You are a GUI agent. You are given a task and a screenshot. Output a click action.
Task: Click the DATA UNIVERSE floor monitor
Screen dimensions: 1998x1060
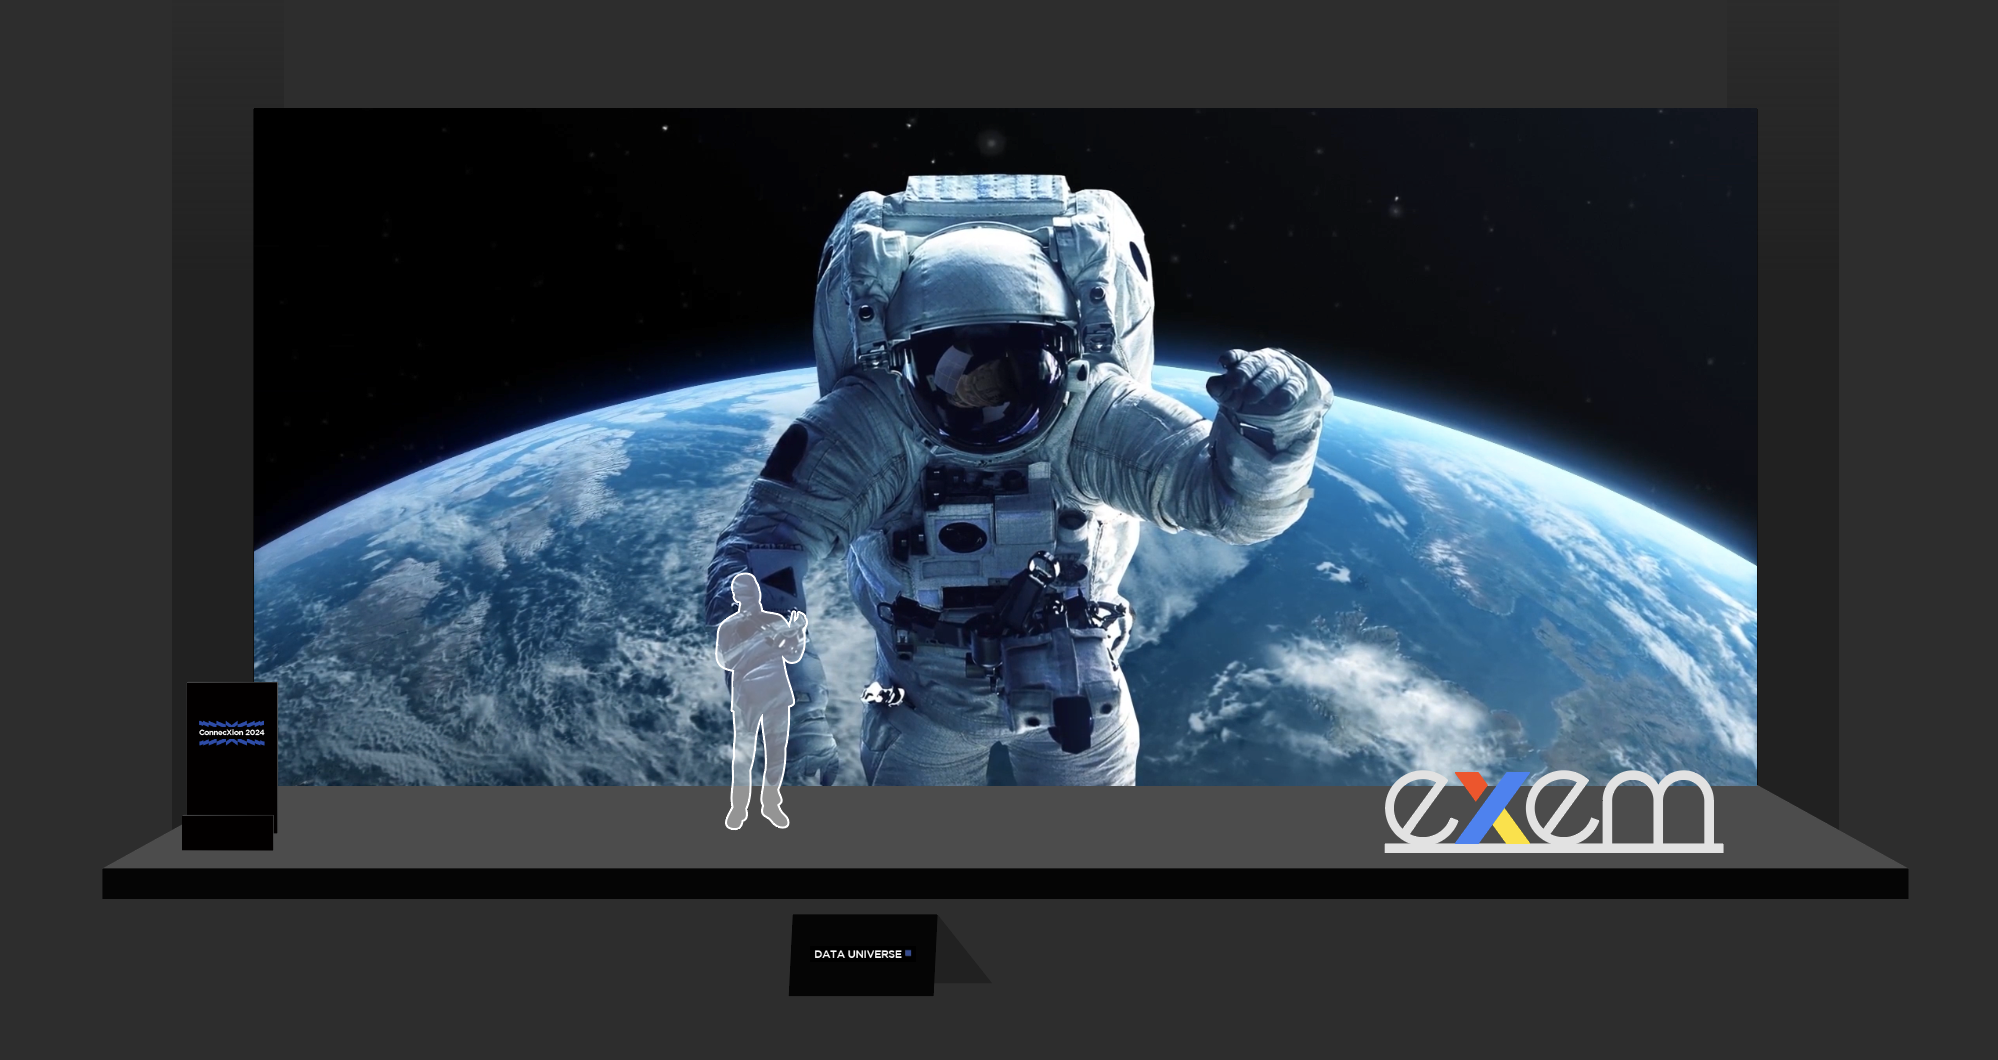pyautogui.click(x=864, y=955)
